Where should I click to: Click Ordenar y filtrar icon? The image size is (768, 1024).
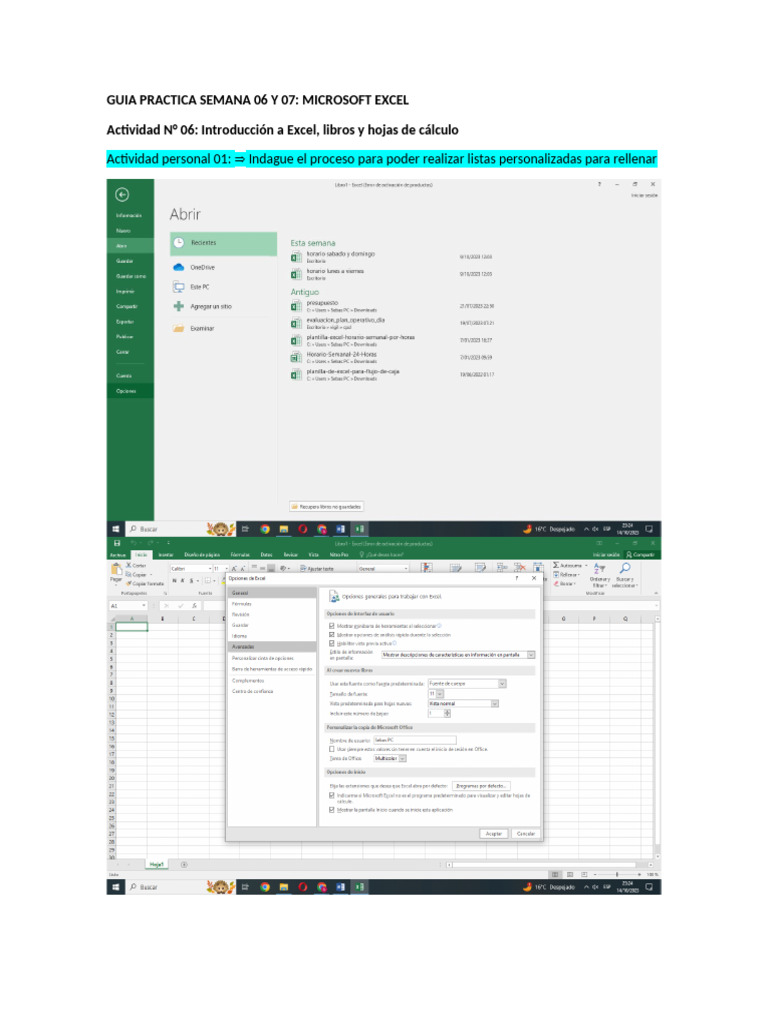point(600,569)
